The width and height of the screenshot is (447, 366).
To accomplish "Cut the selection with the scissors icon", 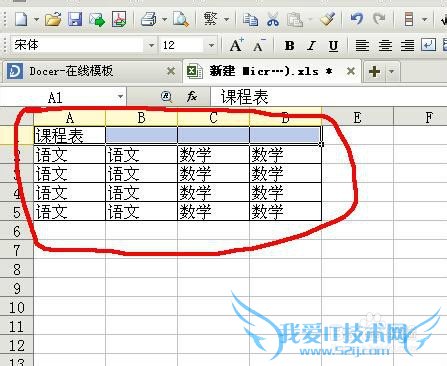I will coord(273,19).
